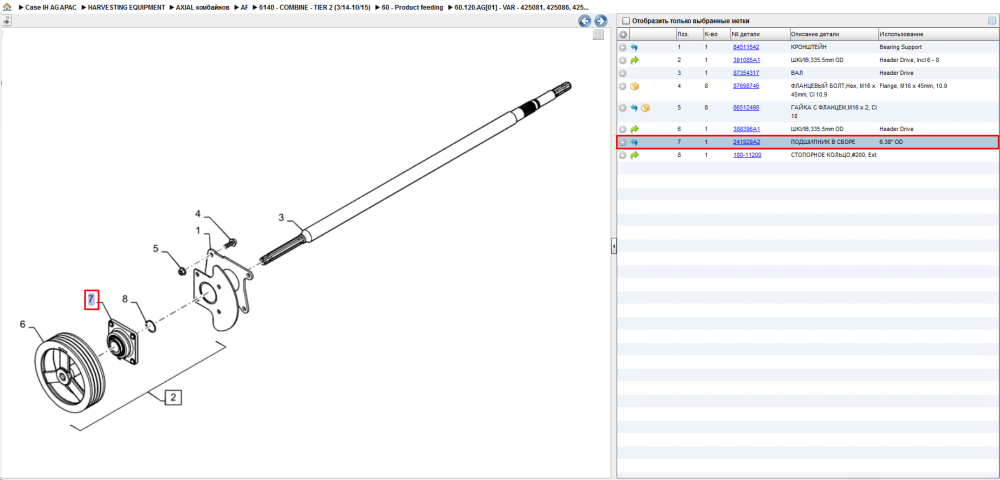This screenshot has height=480, width=1000.
Task: Select the 'Bearing Support' usage cell
Action: [x=901, y=47]
